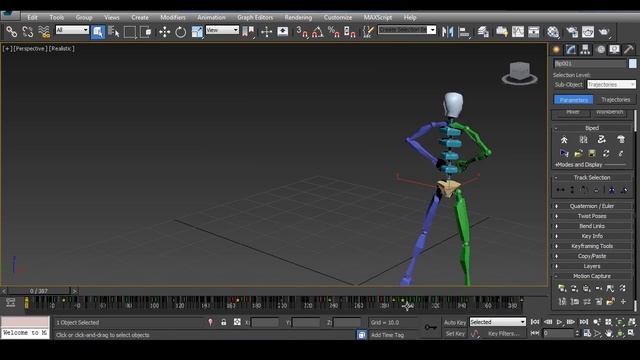This screenshot has height=360, width=640.
Task: Collapse the Track Selection rollout
Action: [x=592, y=178]
